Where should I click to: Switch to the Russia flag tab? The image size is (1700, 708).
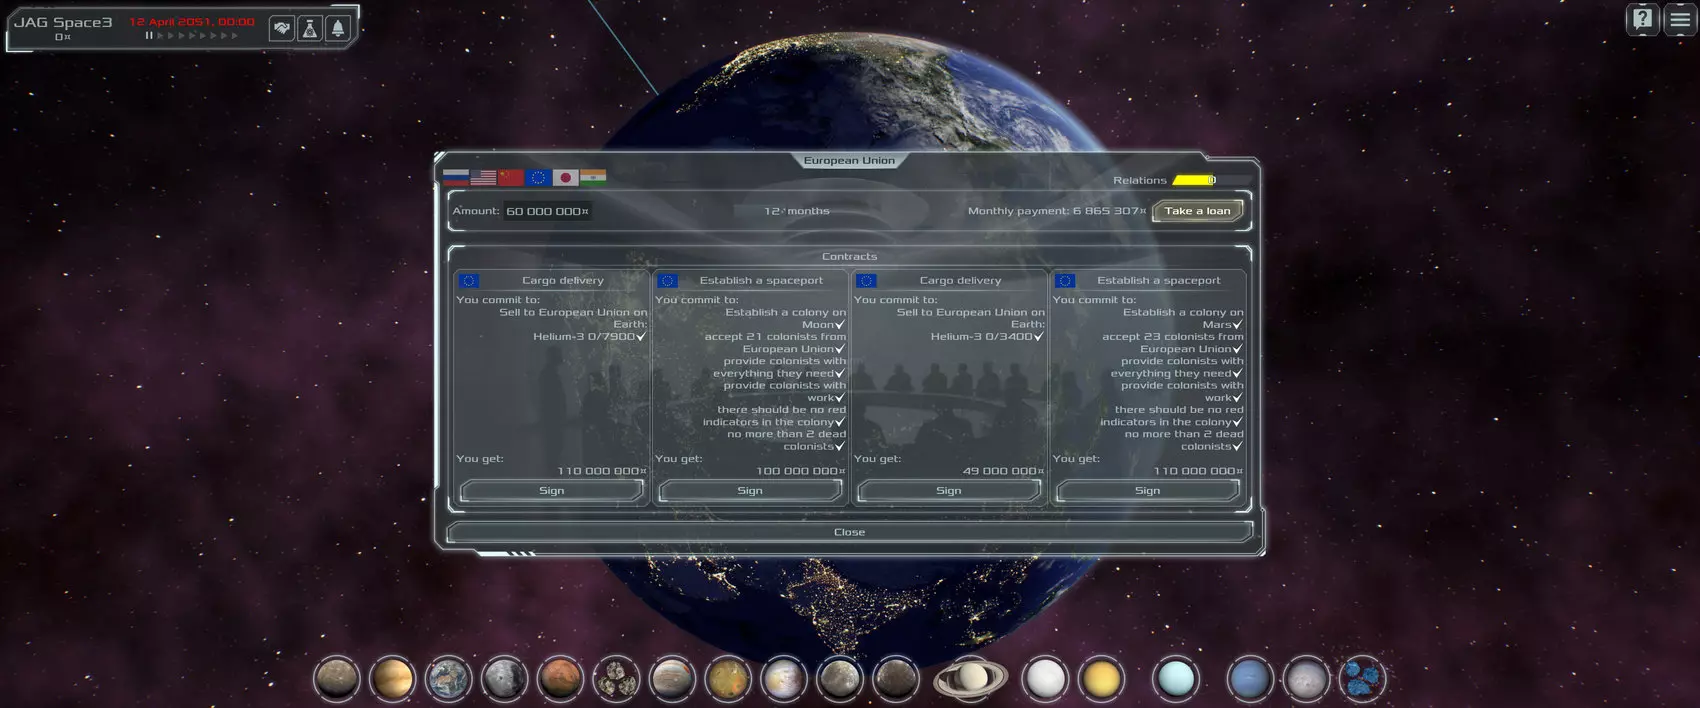[x=456, y=177]
